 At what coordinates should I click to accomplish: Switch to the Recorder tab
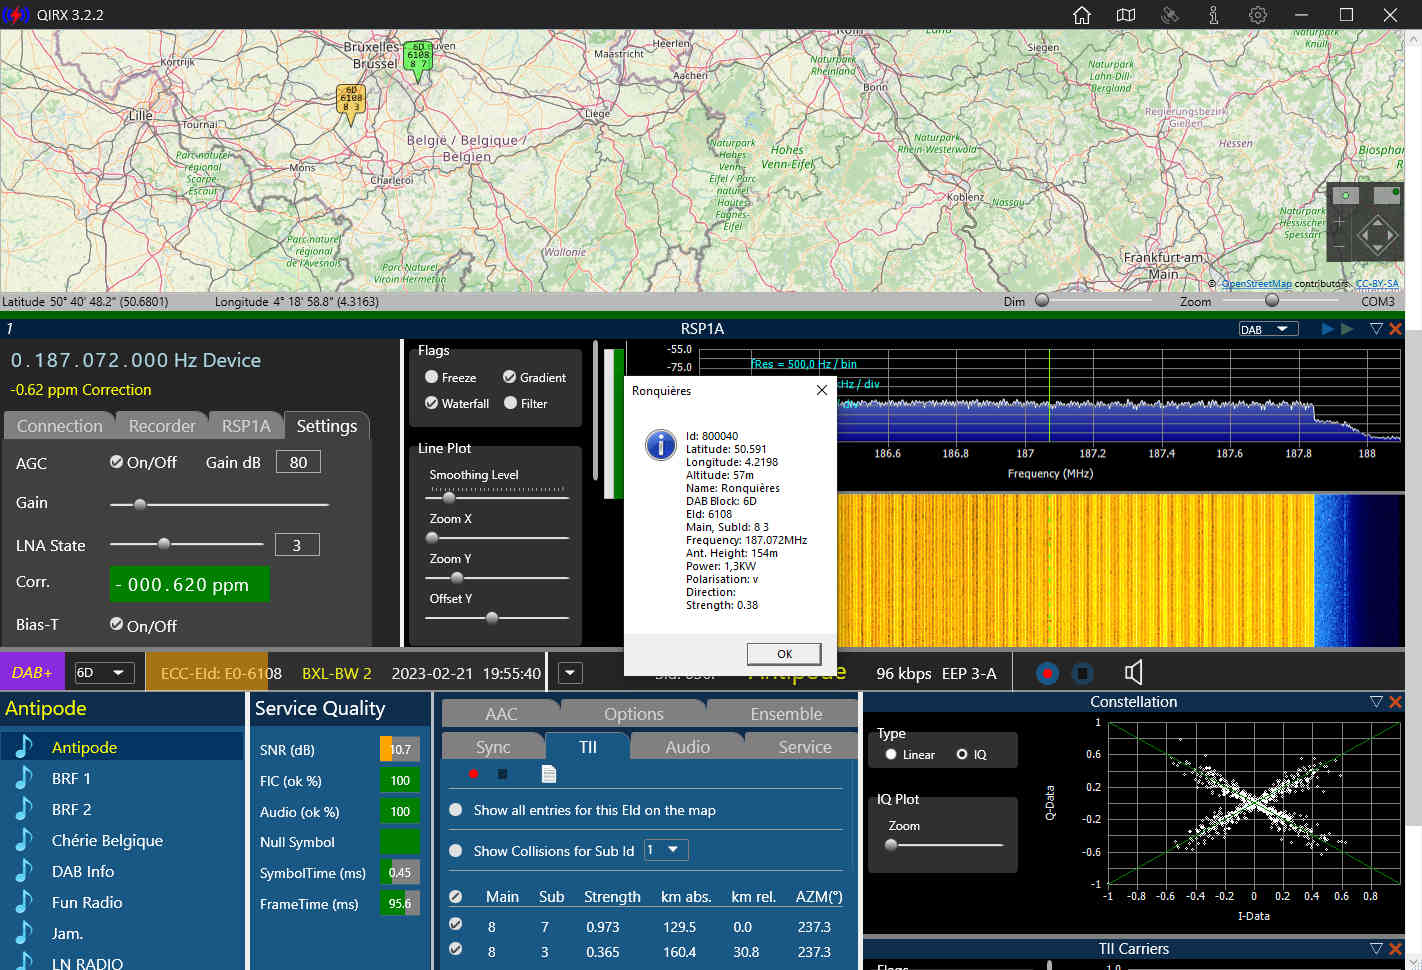click(x=161, y=426)
